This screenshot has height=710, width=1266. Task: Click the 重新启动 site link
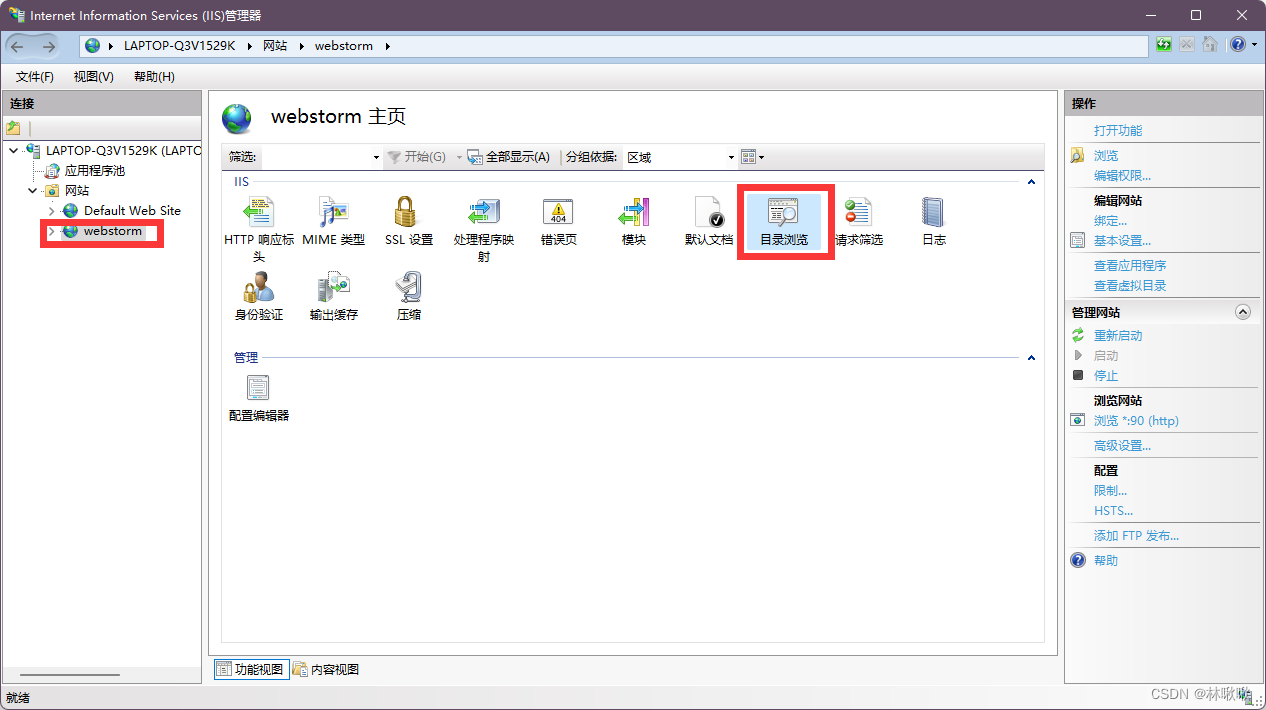(x=1118, y=336)
